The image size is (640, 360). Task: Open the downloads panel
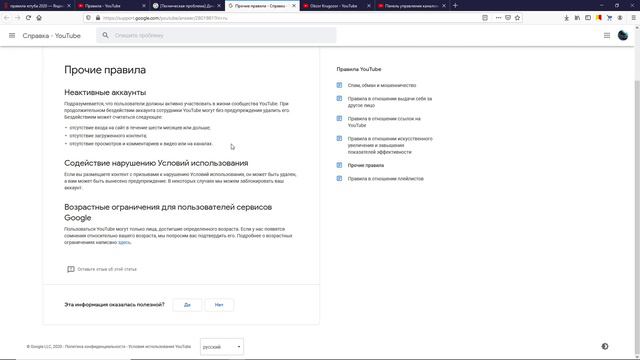point(567,18)
